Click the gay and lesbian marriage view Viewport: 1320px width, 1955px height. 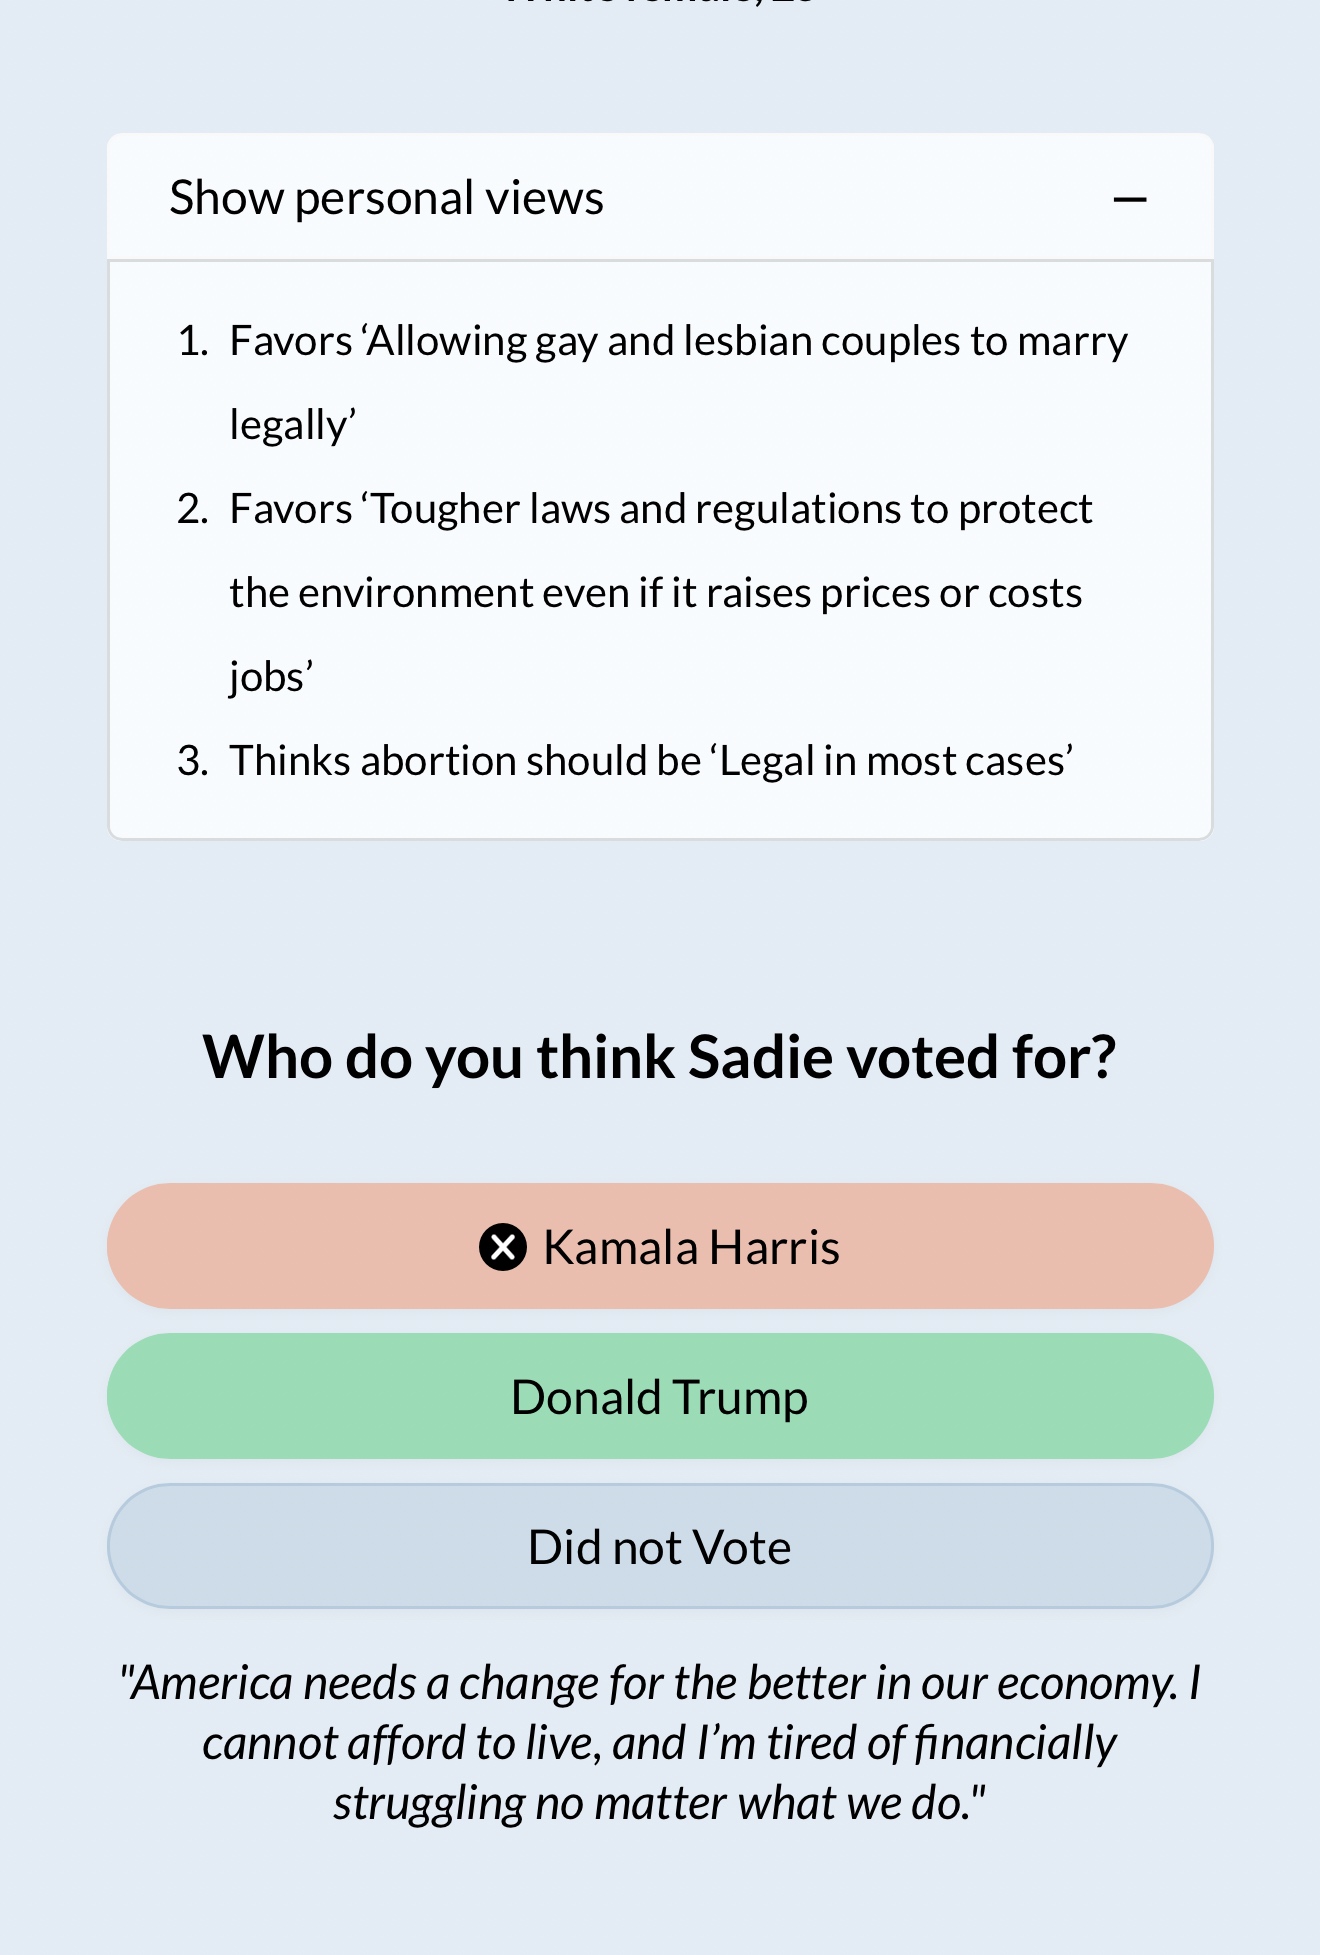pyautogui.click(x=678, y=342)
